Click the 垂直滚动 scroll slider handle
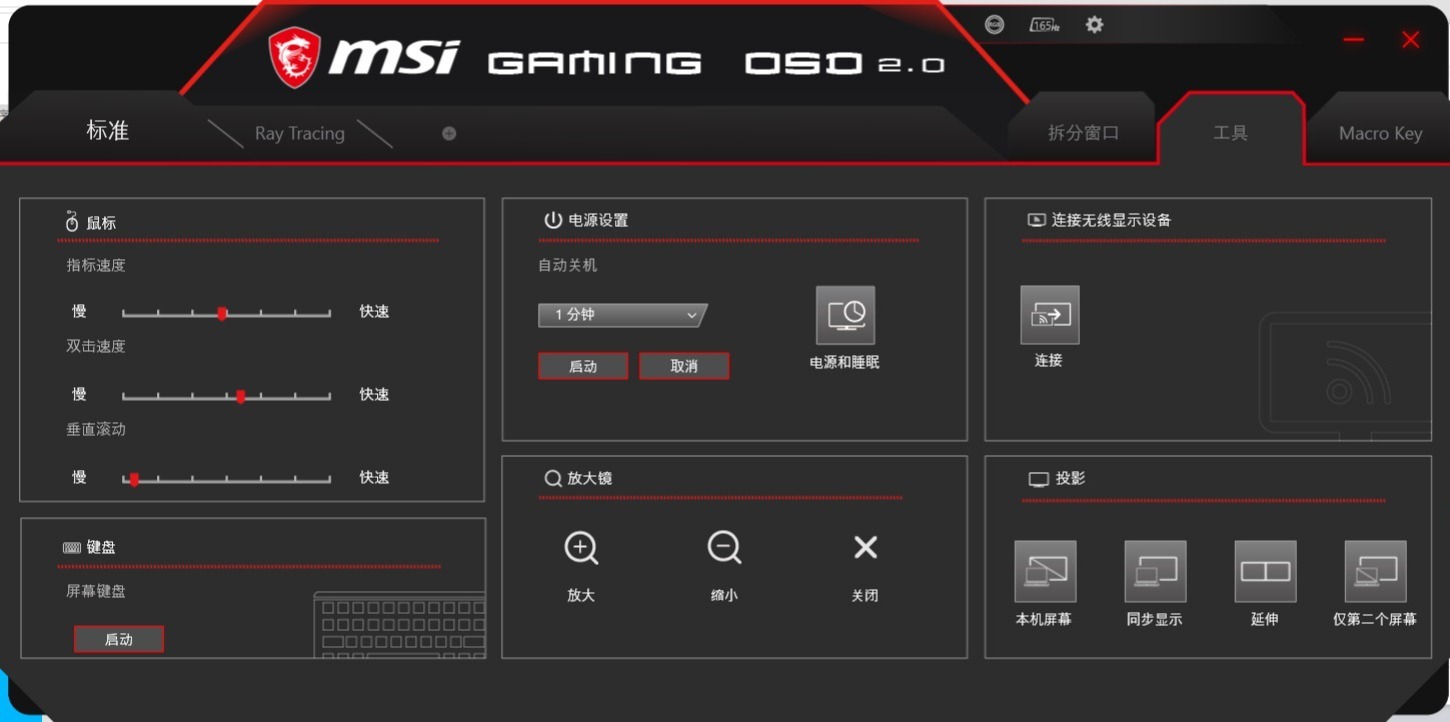1450x722 pixels. click(x=134, y=479)
